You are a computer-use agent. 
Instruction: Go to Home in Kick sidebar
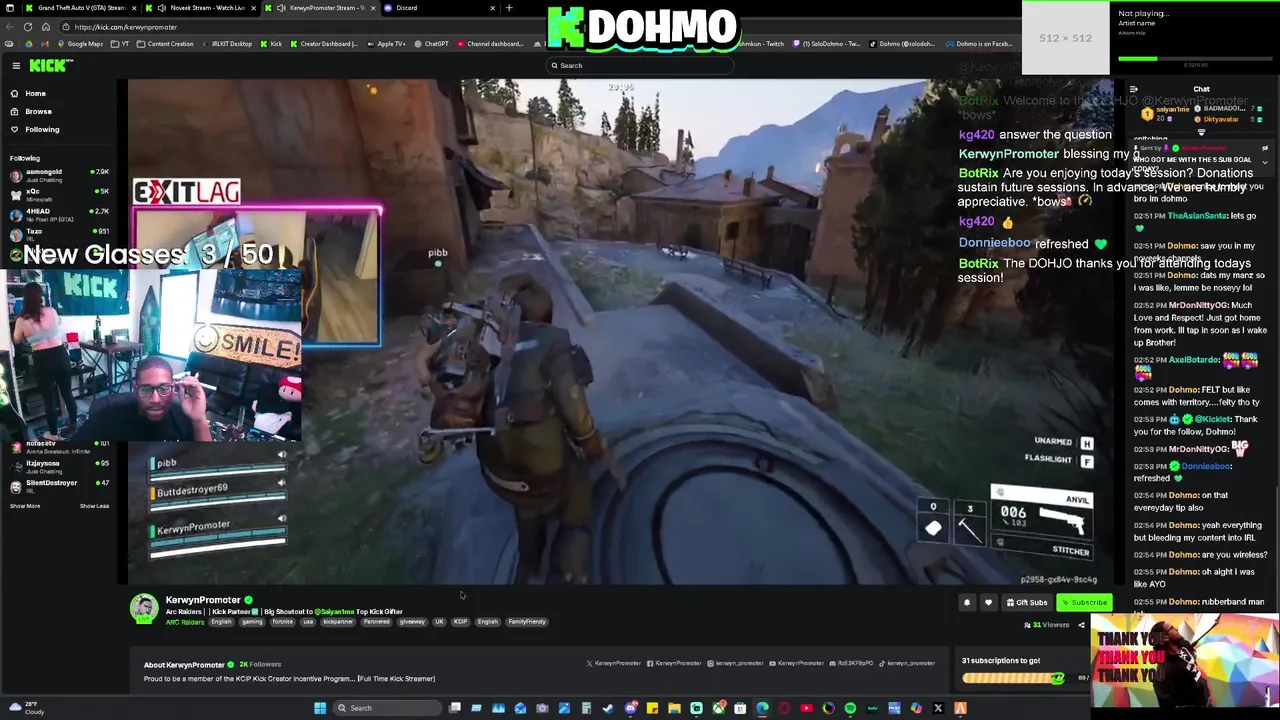coord(35,93)
